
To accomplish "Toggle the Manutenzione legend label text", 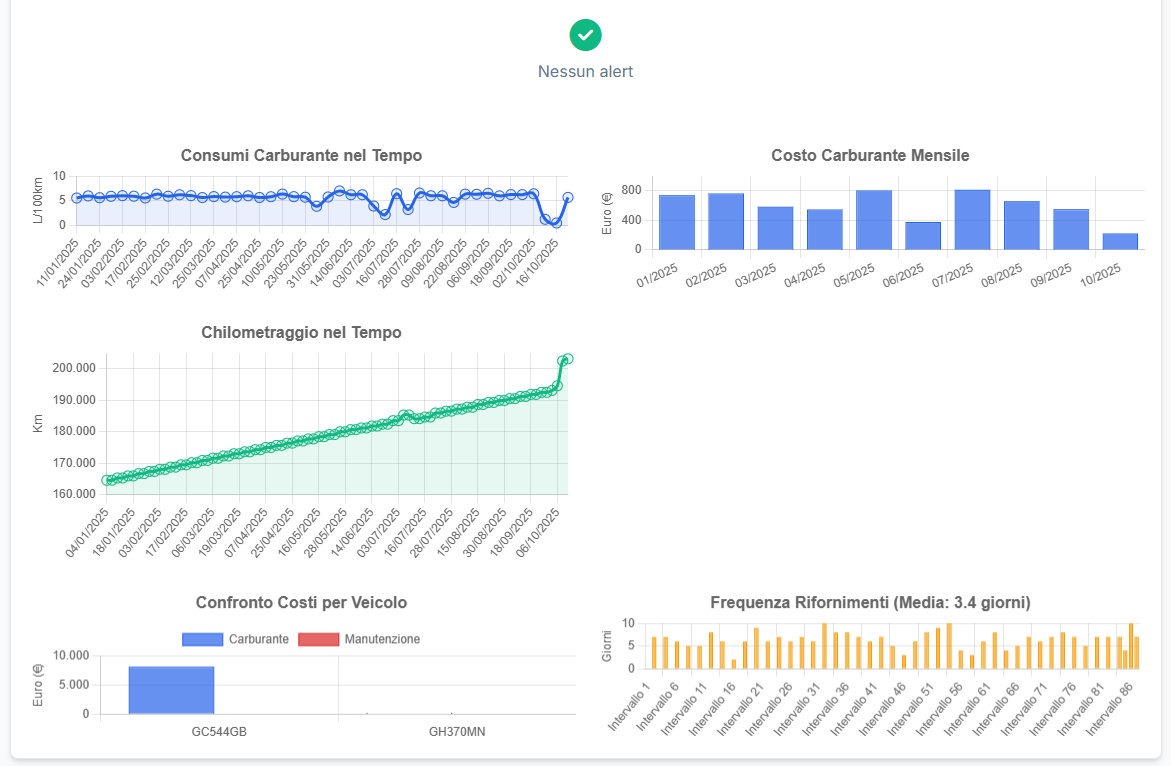I will point(381,639).
